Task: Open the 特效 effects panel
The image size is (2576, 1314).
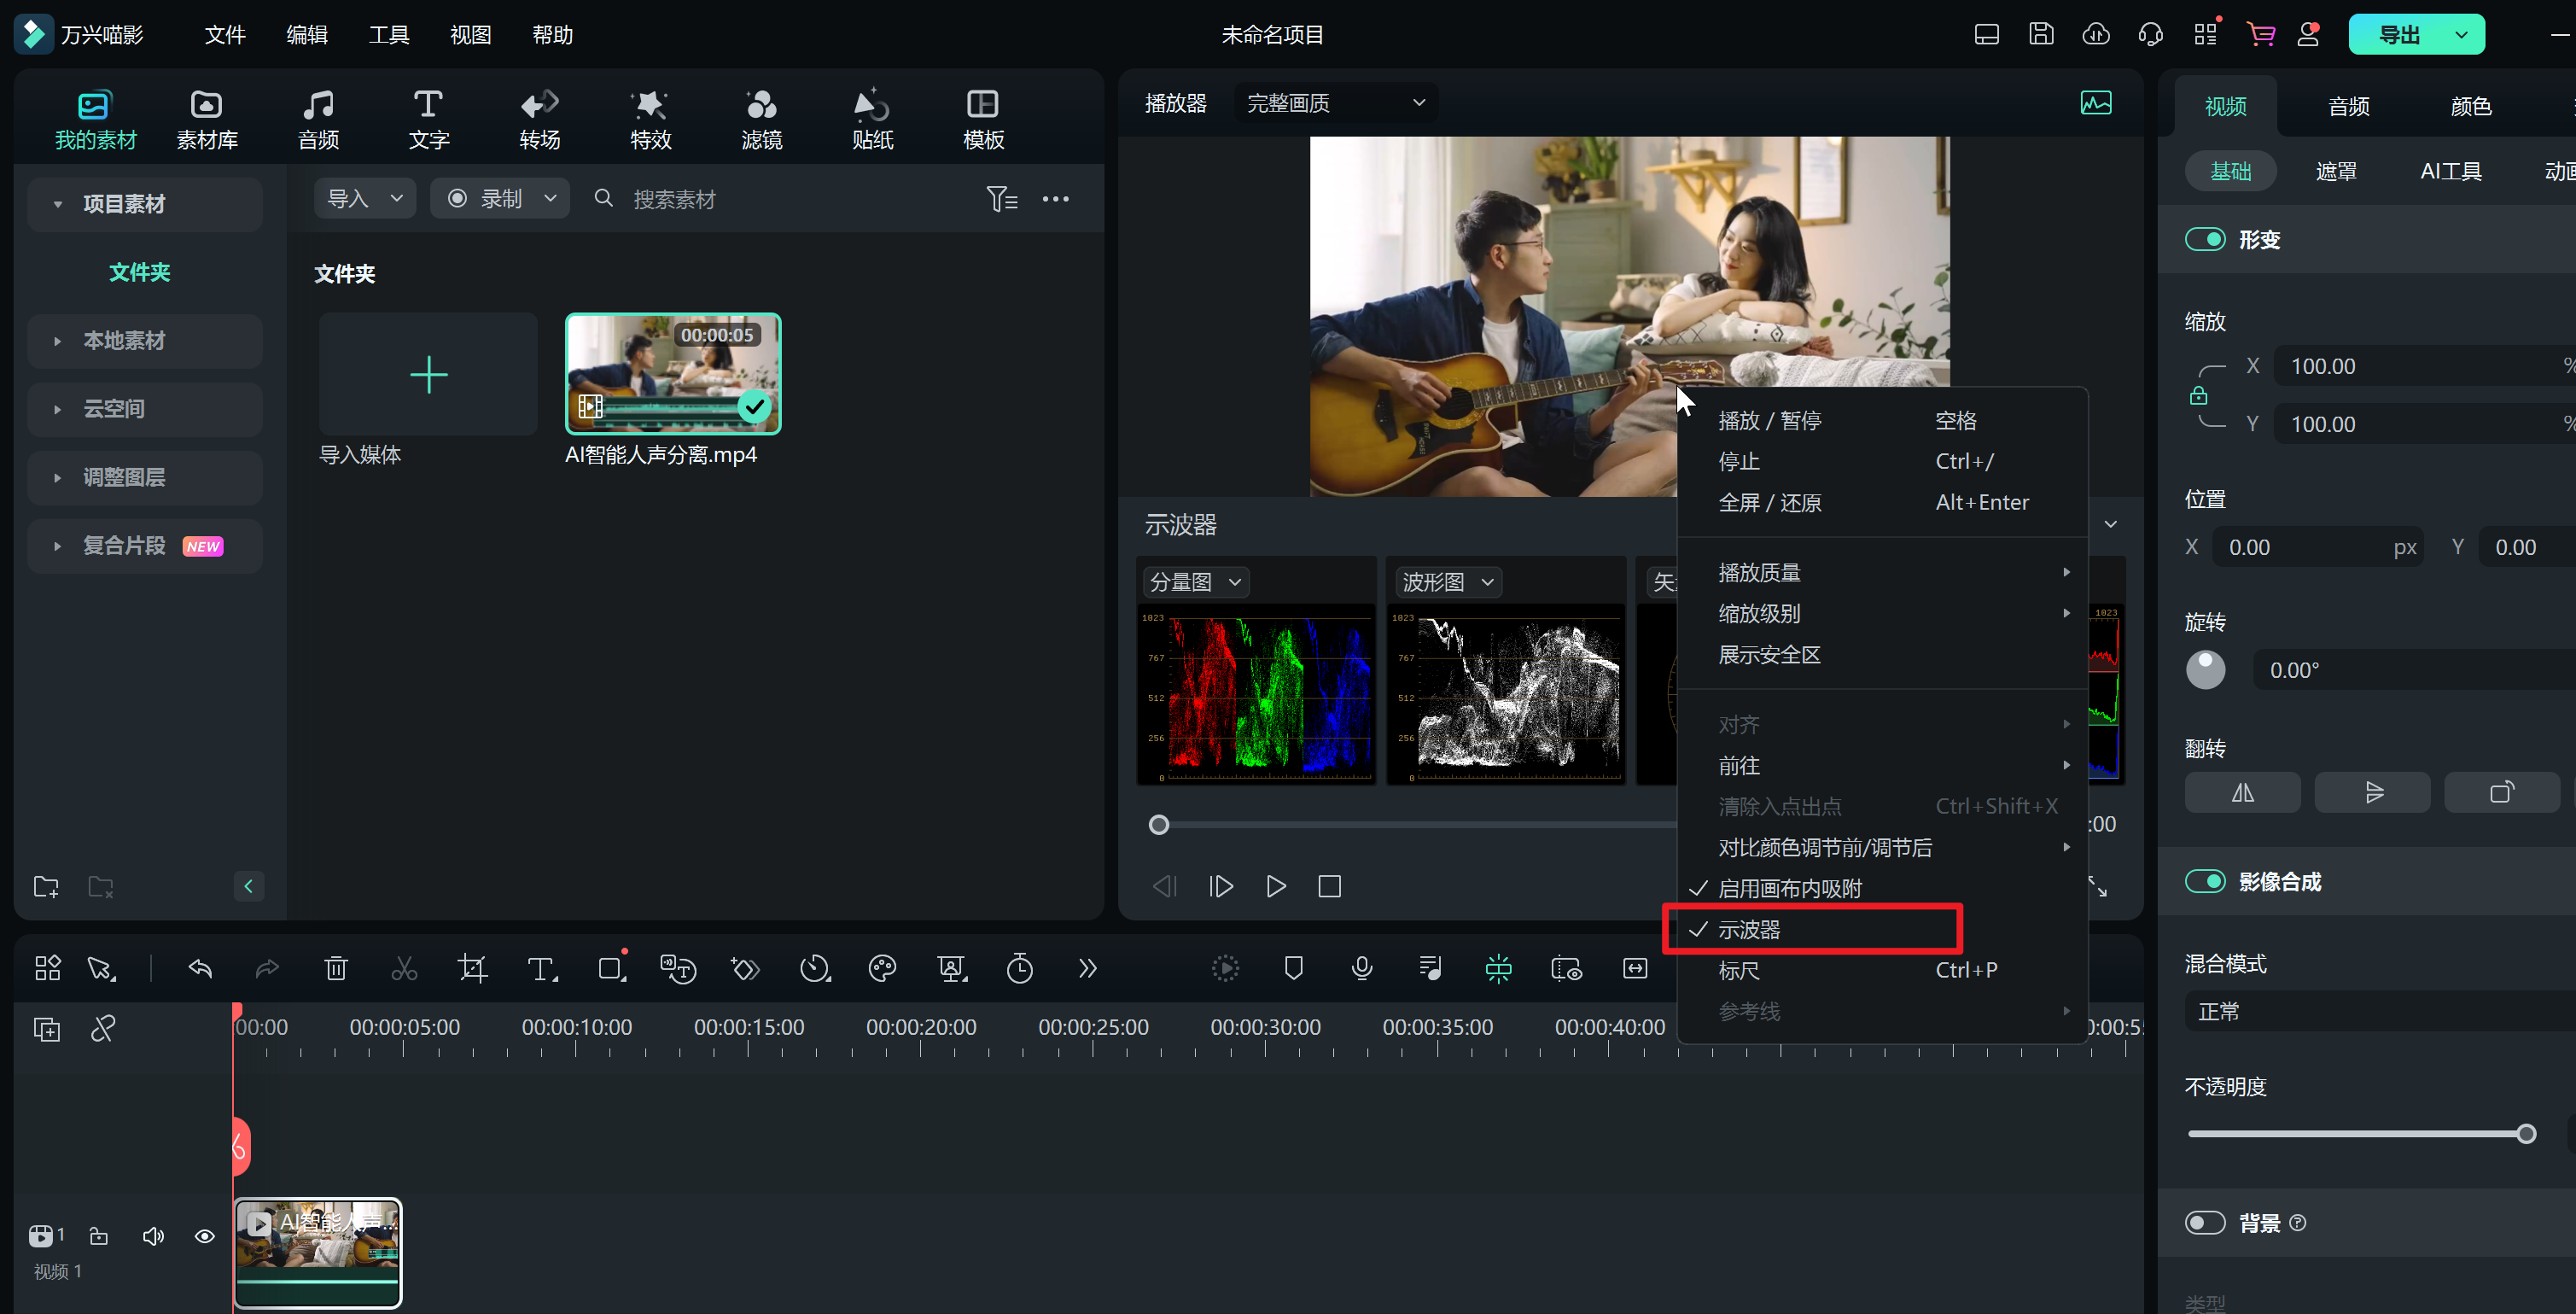Action: pos(649,118)
